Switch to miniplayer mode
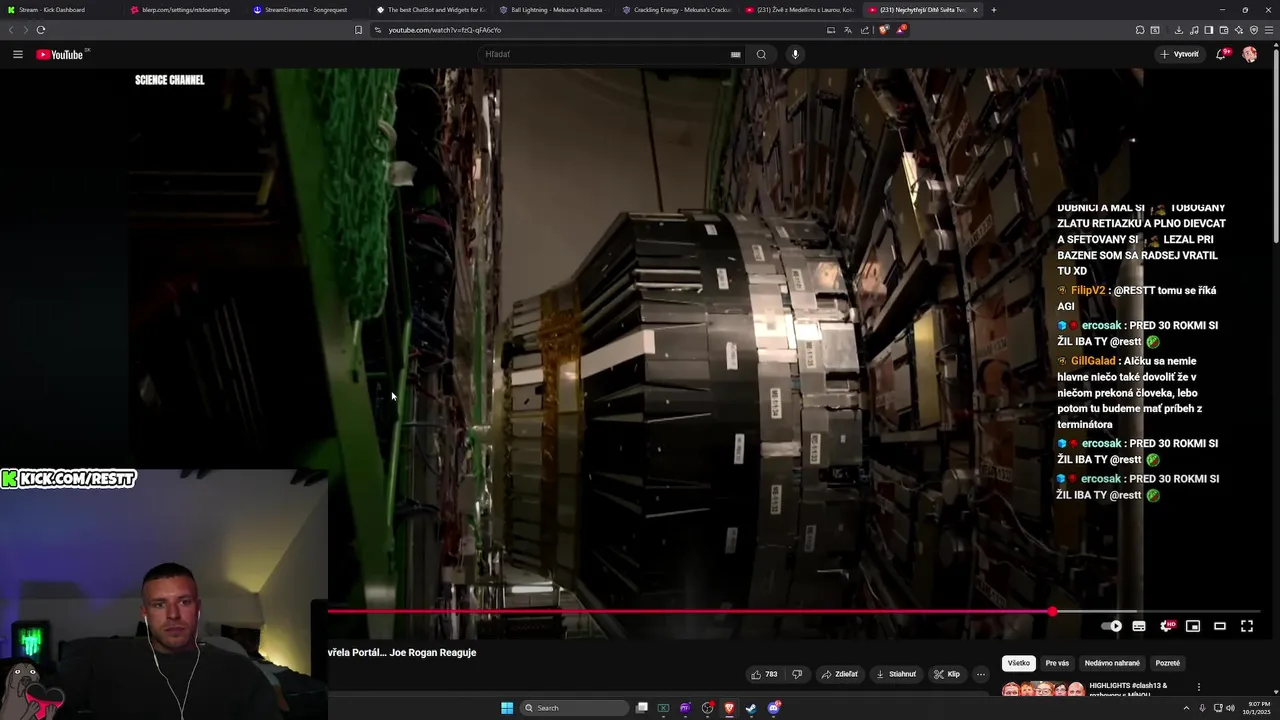The height and width of the screenshot is (720, 1280). pos(1193,626)
